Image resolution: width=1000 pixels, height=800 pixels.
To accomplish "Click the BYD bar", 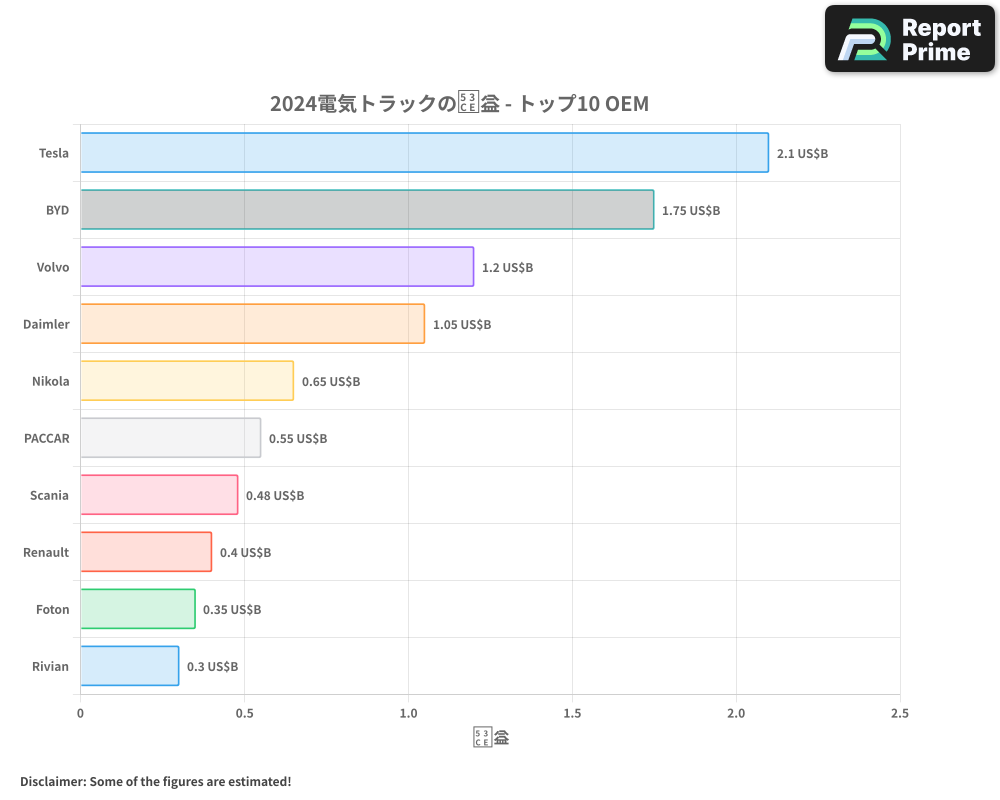I will coord(365,210).
